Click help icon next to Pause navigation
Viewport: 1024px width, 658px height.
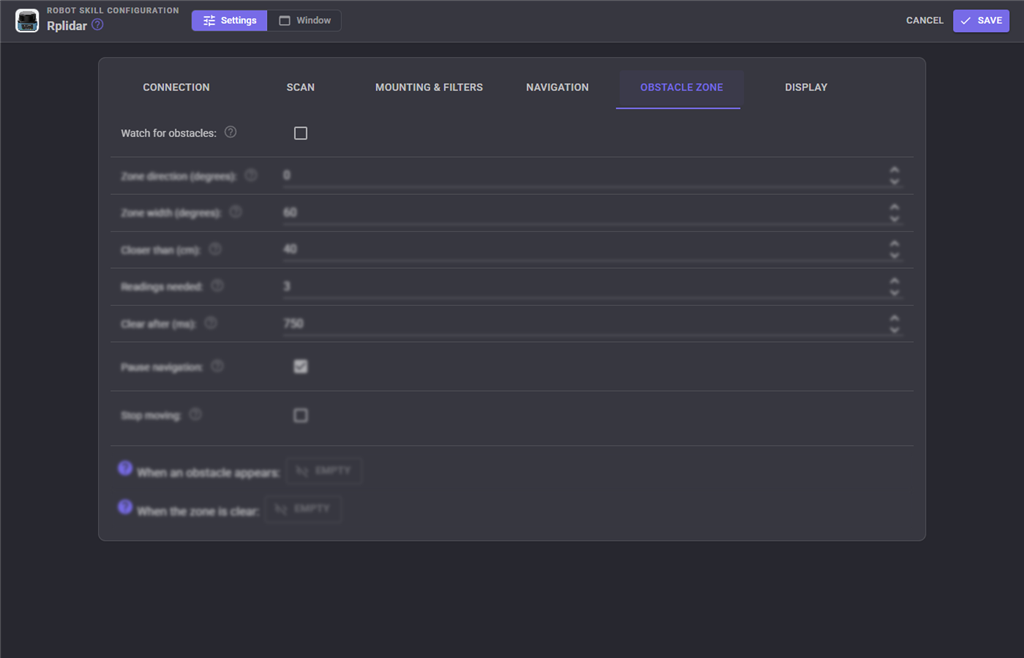[x=217, y=366]
